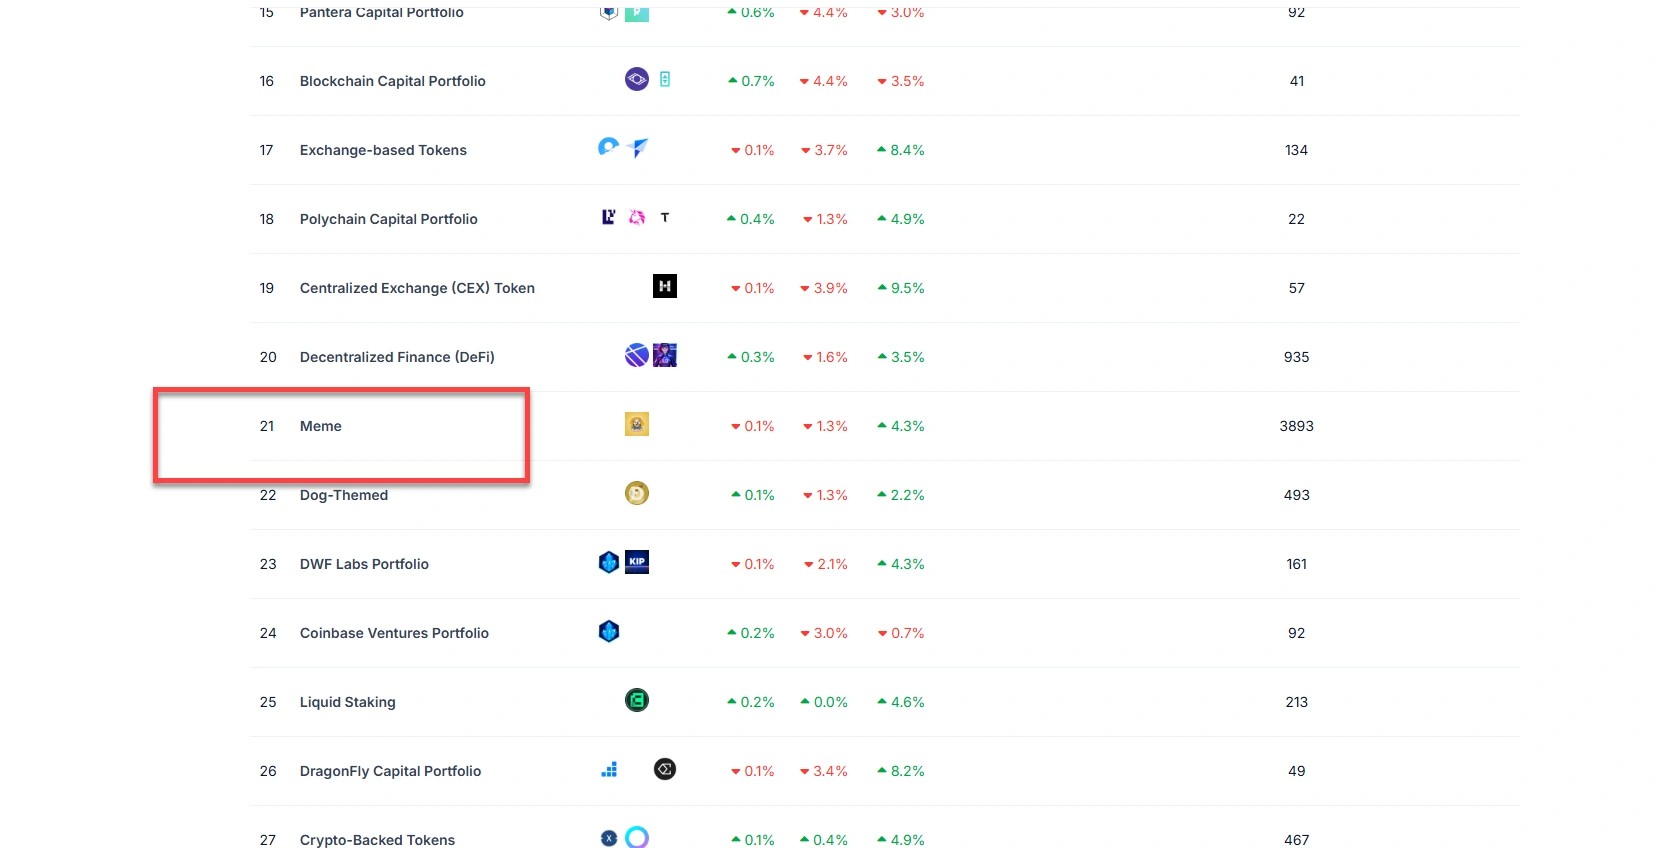Click the 92 count in Coinbase Ventures row
This screenshot has height=848, width=1662.
(x=1296, y=633)
